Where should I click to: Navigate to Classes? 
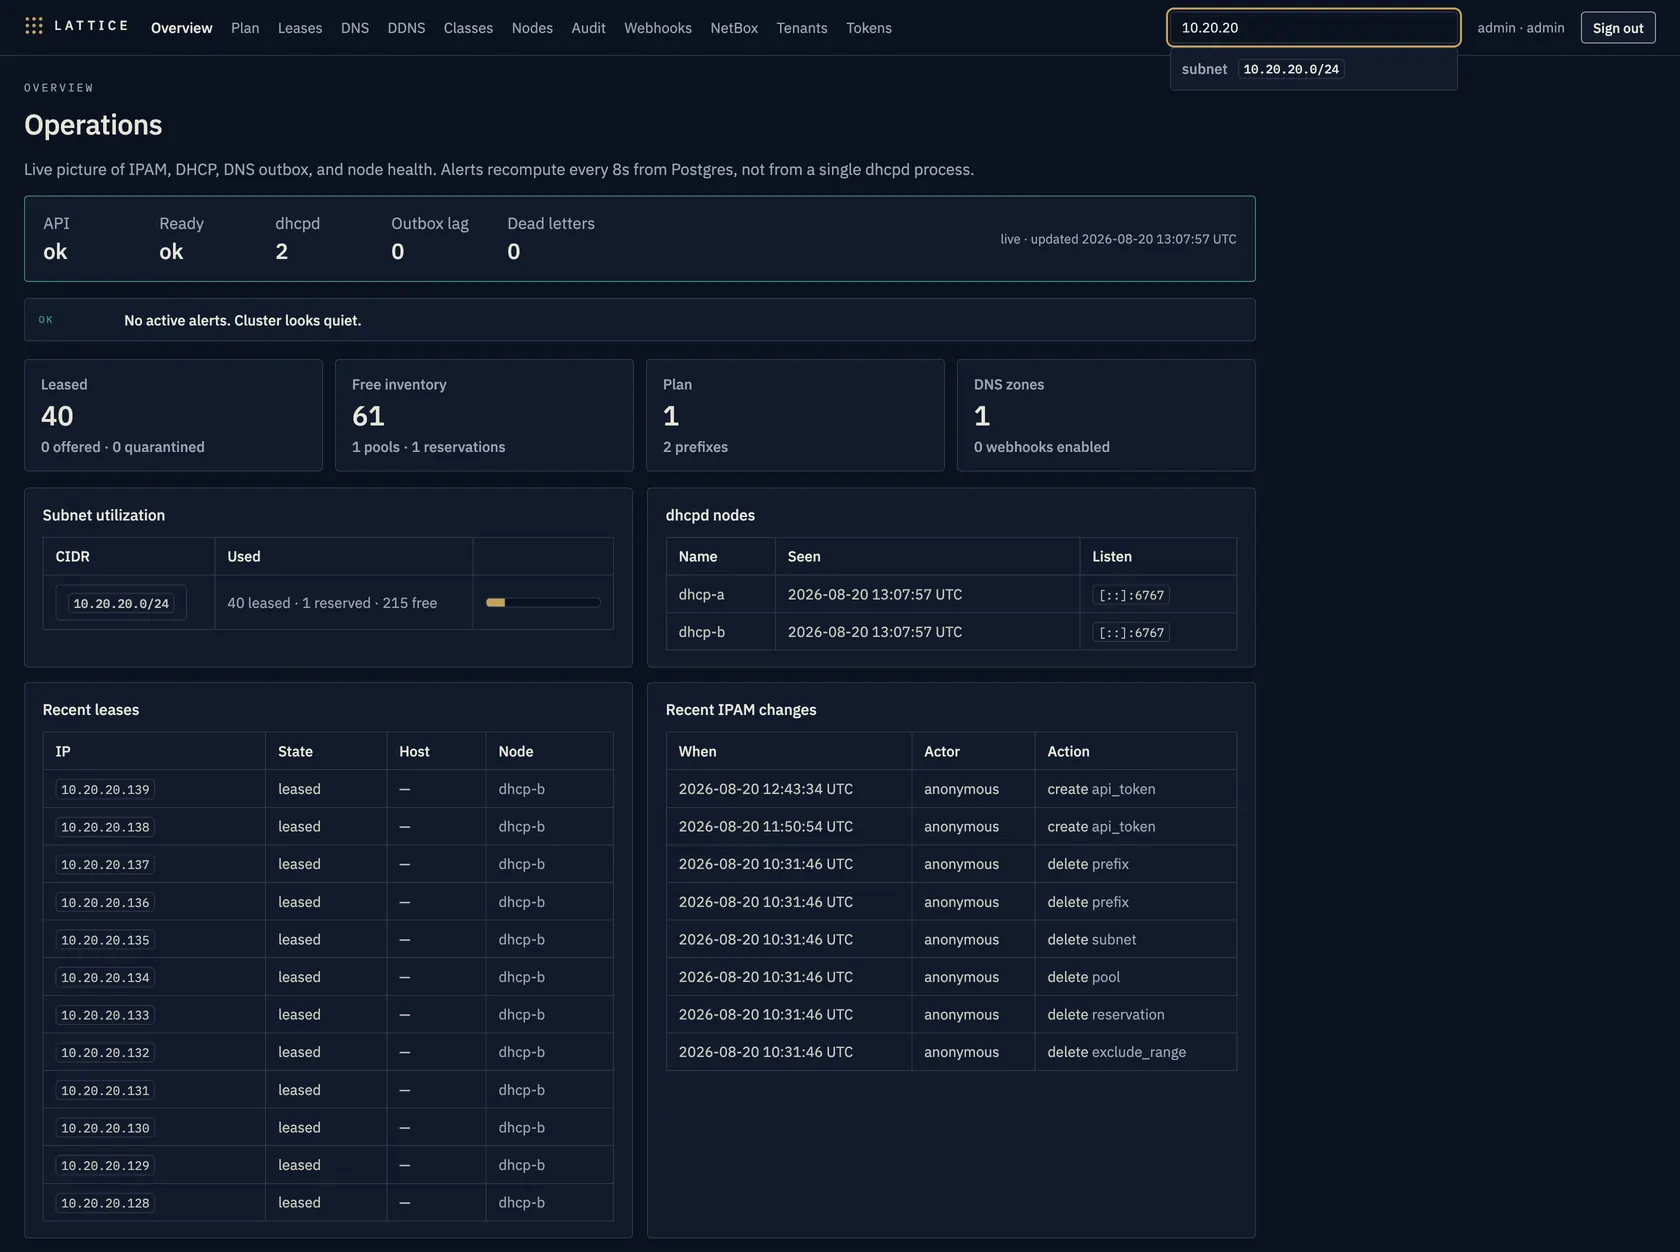click(468, 28)
